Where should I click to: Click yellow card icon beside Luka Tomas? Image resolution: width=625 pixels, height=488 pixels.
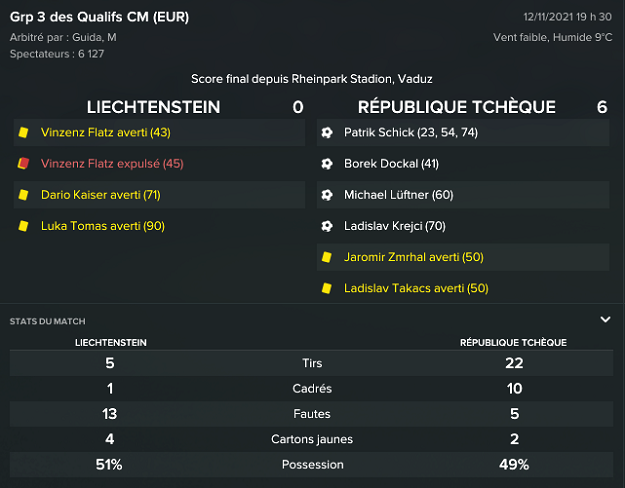[22, 226]
